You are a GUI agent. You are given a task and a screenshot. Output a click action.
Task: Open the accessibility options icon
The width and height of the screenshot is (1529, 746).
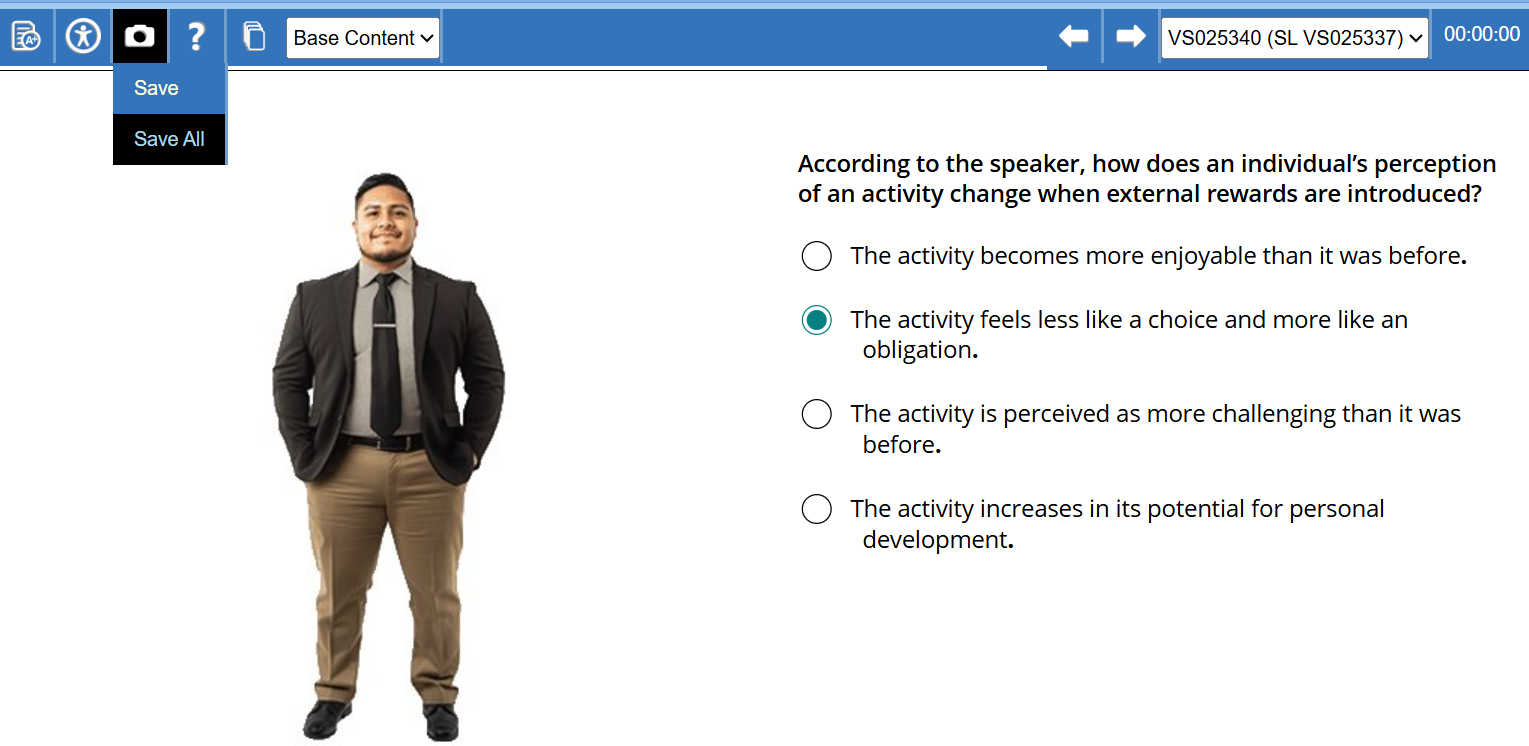83,37
